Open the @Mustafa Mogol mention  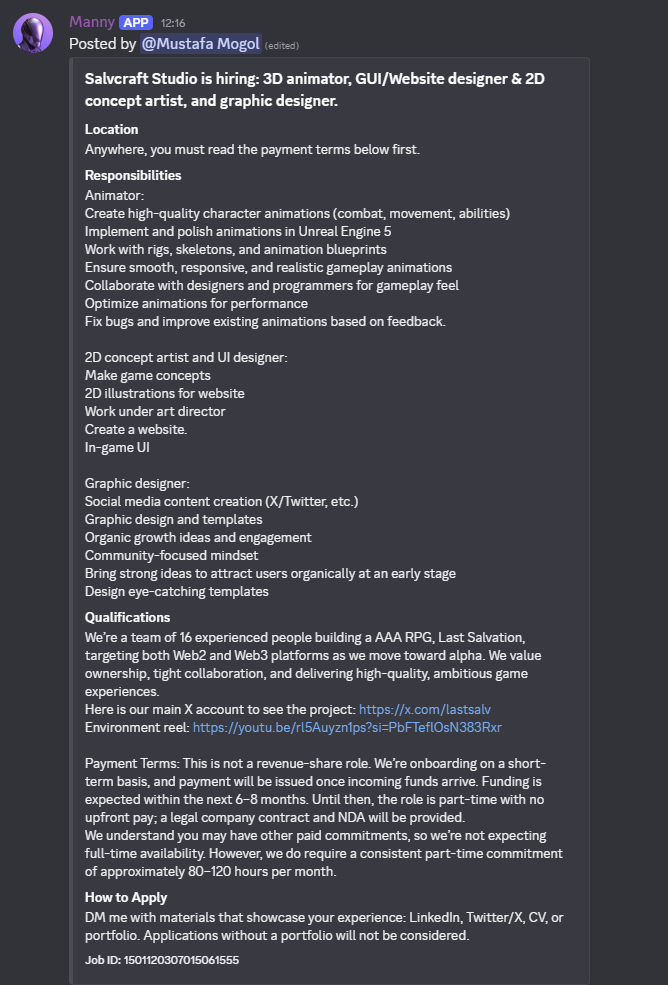(x=200, y=43)
